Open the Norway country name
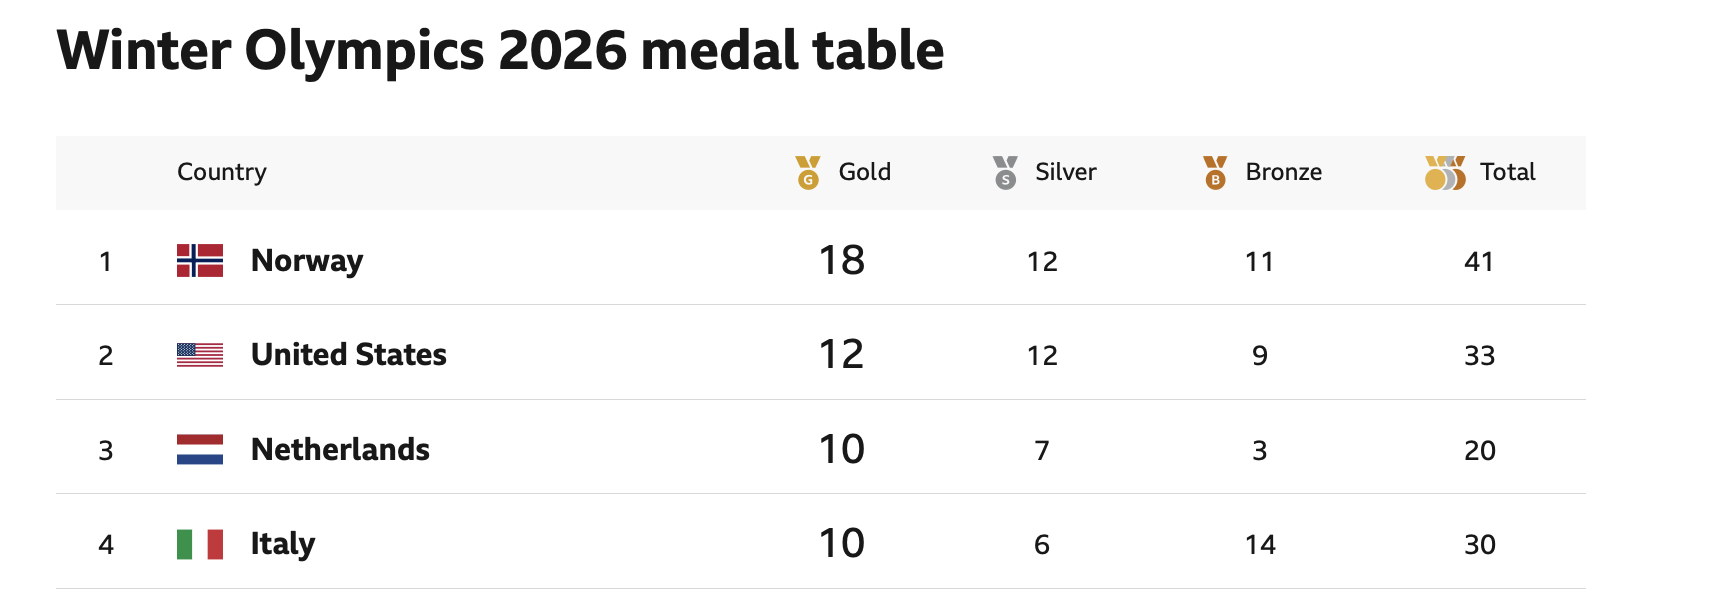The width and height of the screenshot is (1718, 594). point(307,261)
